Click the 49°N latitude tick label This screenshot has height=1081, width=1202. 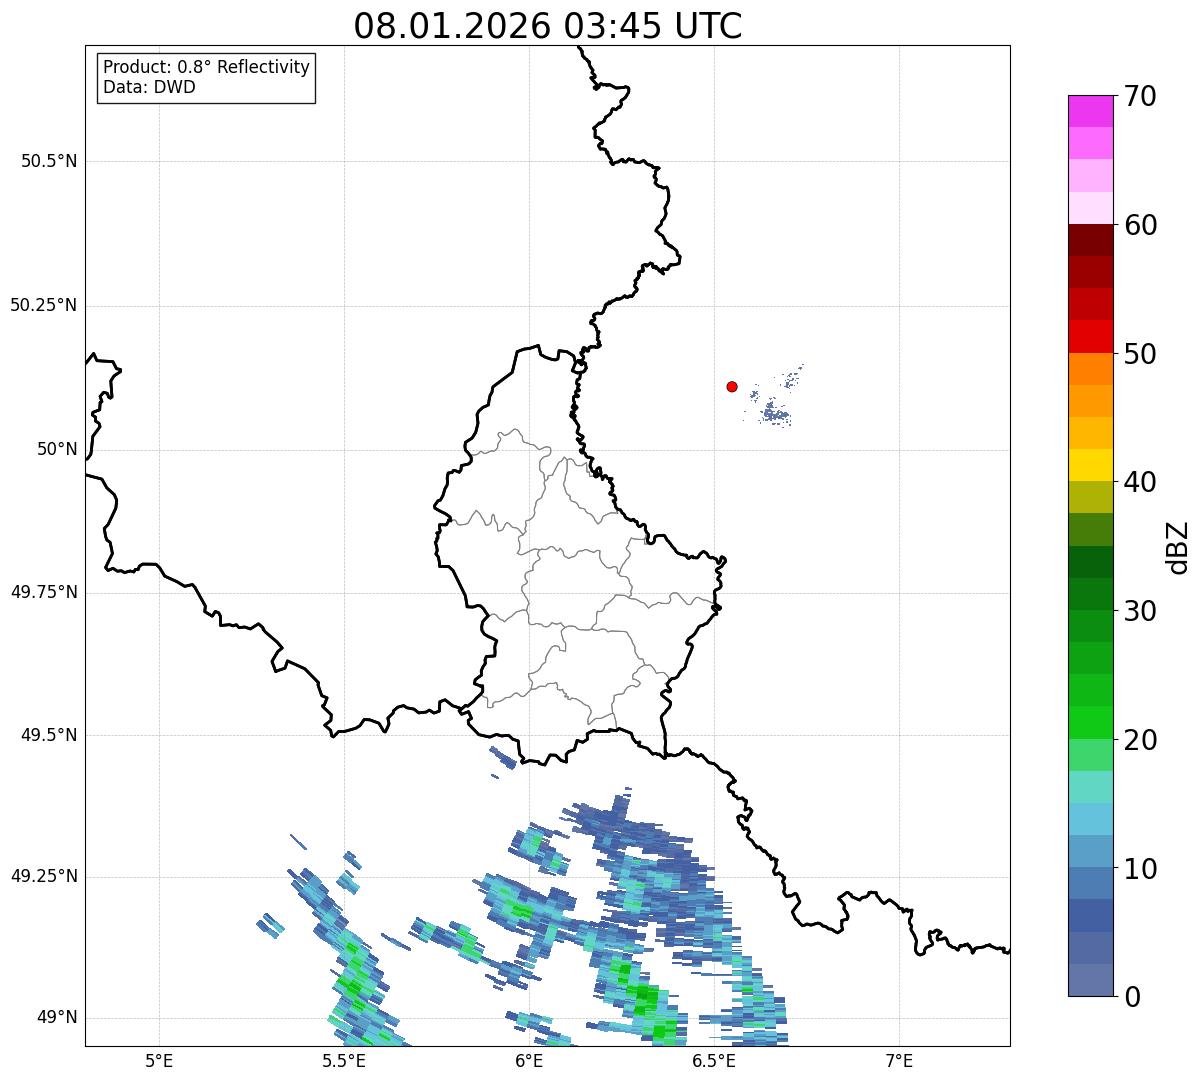57,1018
